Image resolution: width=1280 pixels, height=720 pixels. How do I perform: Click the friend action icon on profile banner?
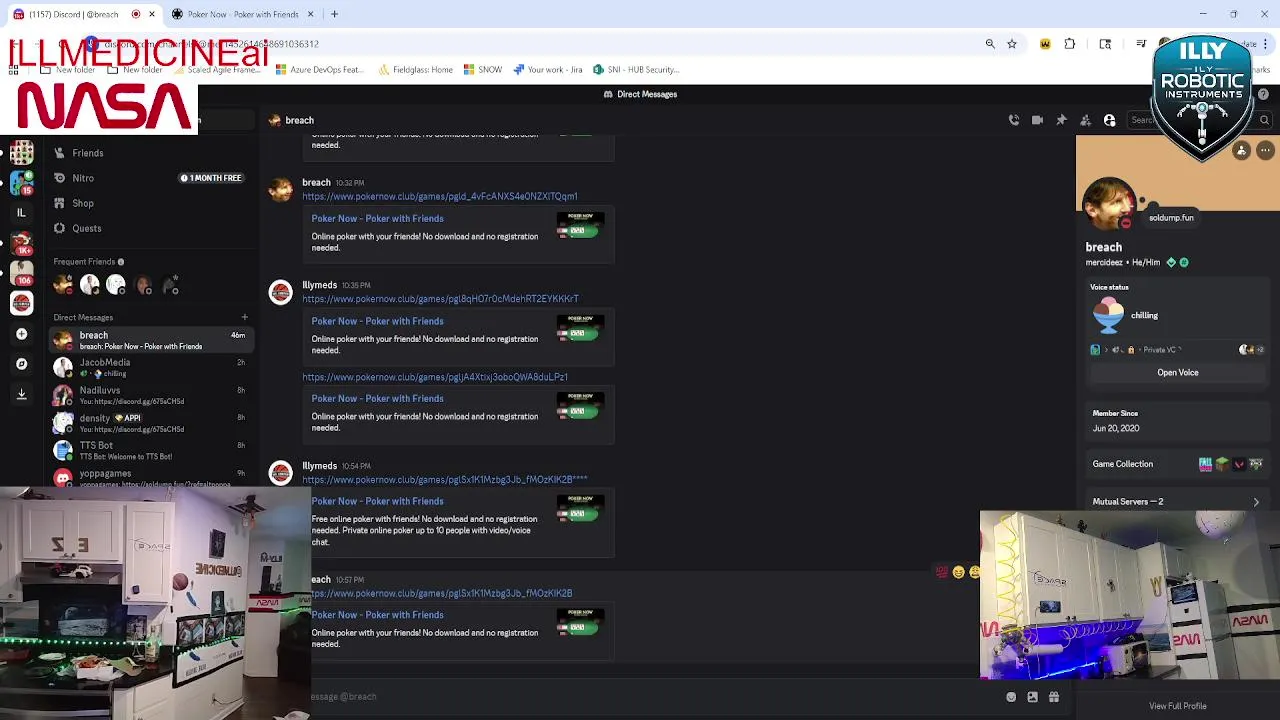(x=1241, y=150)
